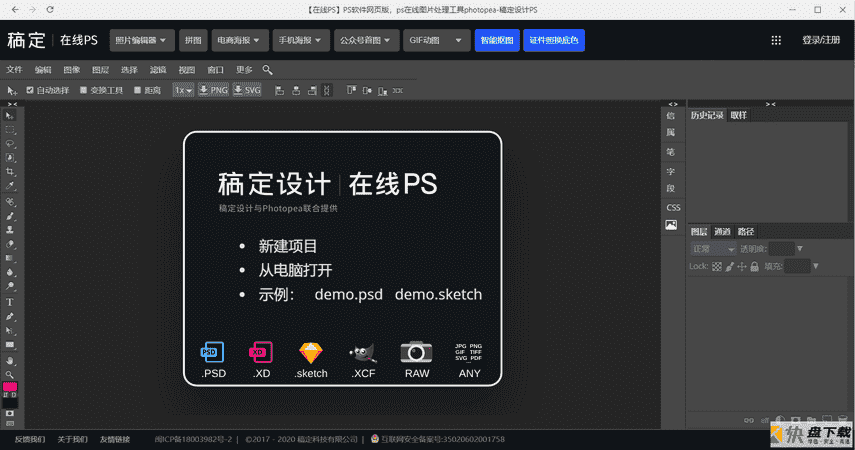Select the Brush tool
Image resolution: width=855 pixels, height=450 pixels.
tap(10, 216)
